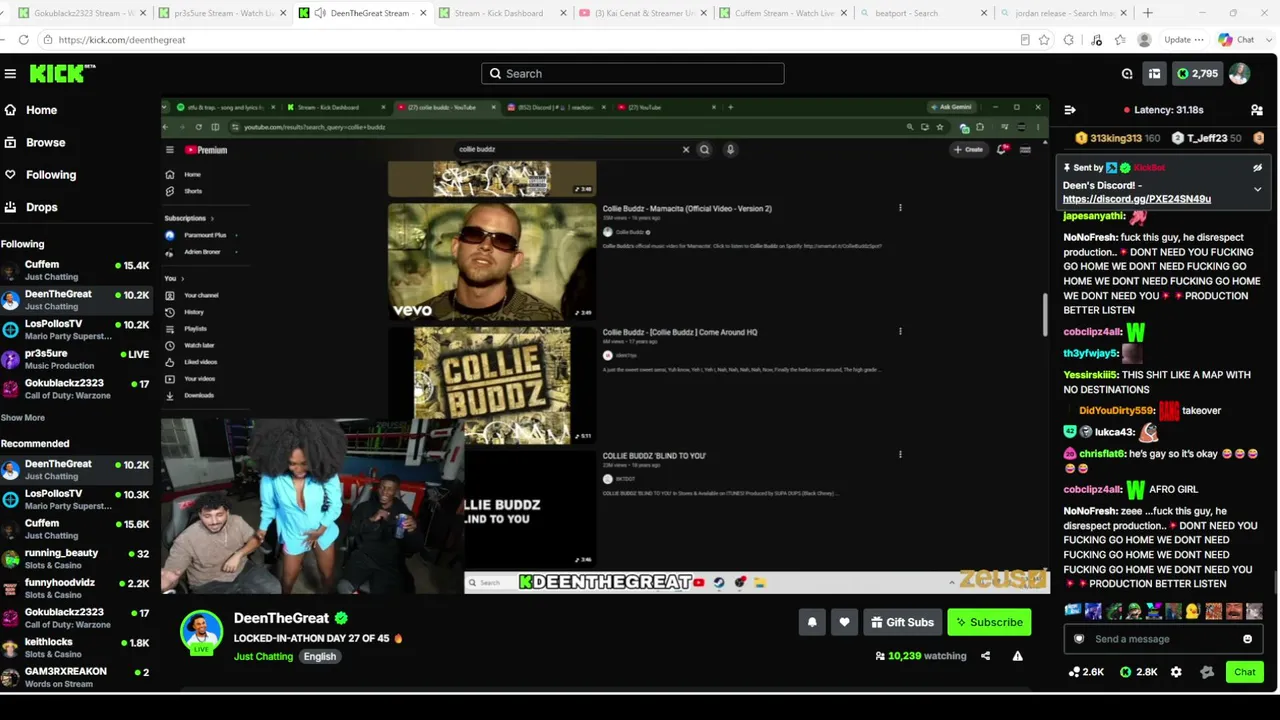Image resolution: width=1280 pixels, height=720 pixels.
Task: Select the English language tag
Action: coord(320,657)
